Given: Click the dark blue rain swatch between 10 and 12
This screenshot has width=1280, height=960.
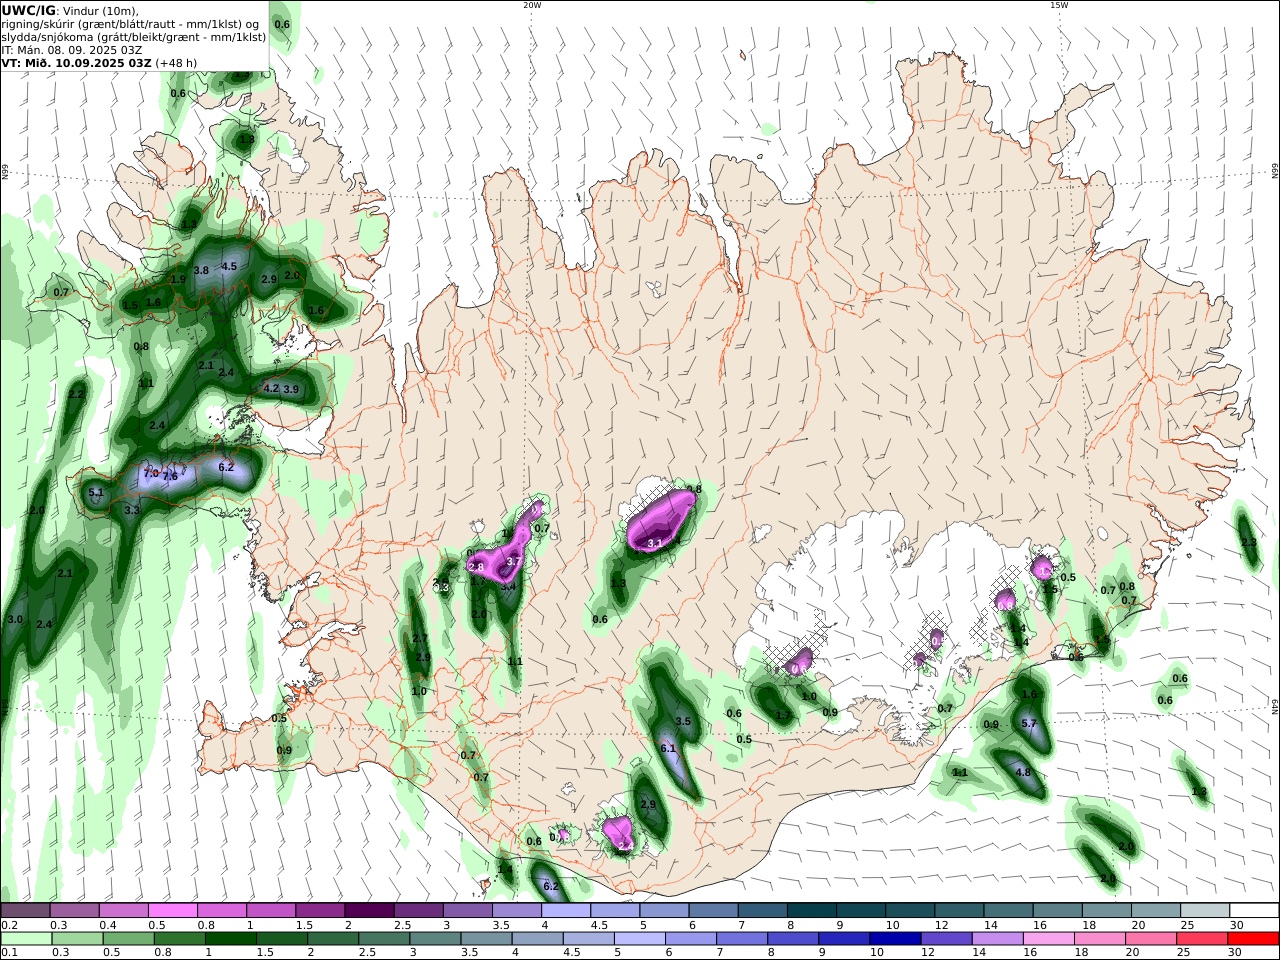Looking at the screenshot, I should pos(894,939).
